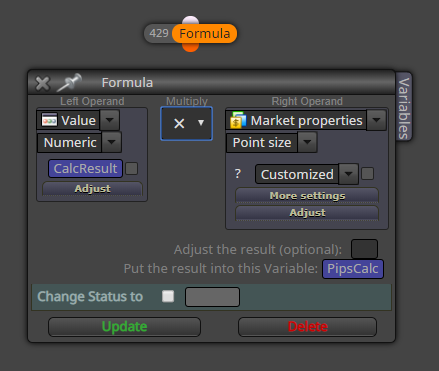The width and height of the screenshot is (439, 371).
Task: Select the orange Formula block
Action: pyautogui.click(x=204, y=33)
